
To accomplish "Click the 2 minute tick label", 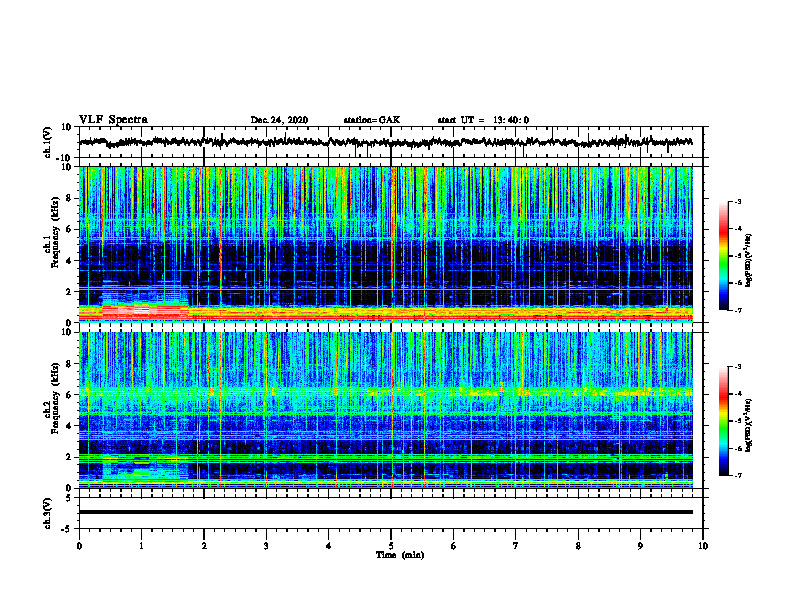I will click(x=204, y=546).
